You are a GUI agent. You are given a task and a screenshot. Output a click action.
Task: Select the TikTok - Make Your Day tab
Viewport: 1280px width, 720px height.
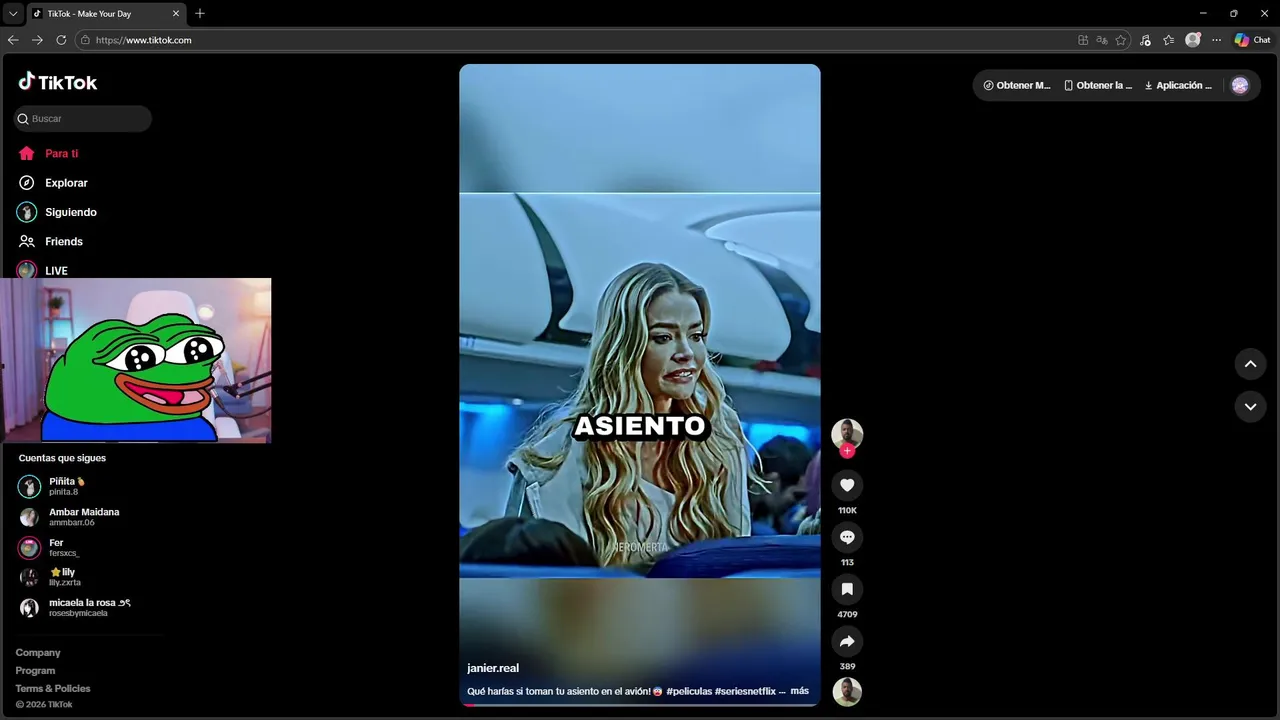105,13
